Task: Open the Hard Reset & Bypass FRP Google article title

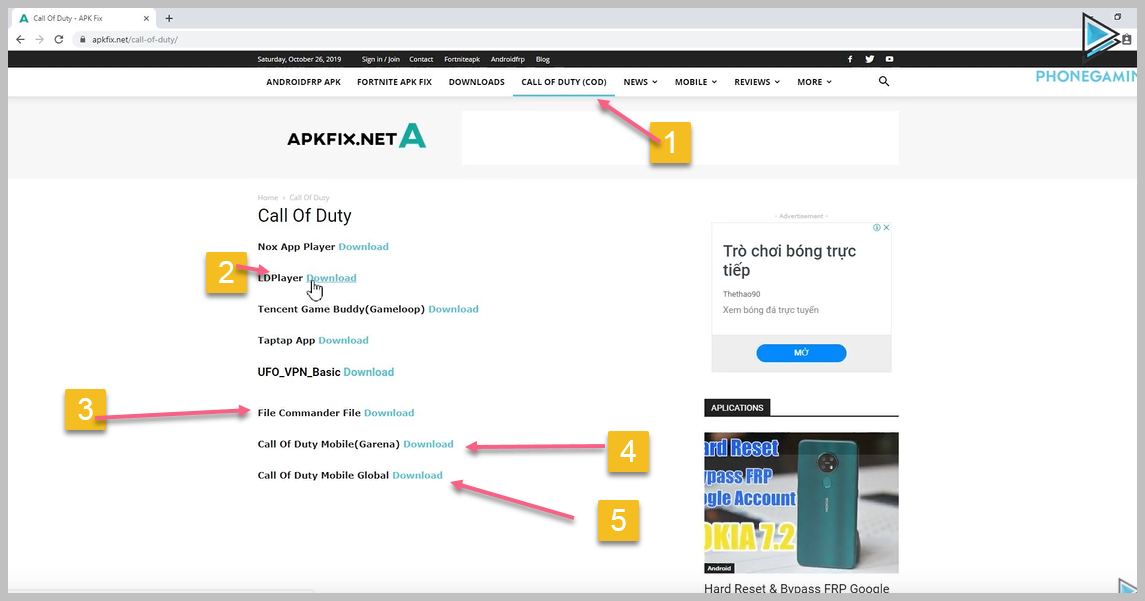Action: [x=797, y=589]
